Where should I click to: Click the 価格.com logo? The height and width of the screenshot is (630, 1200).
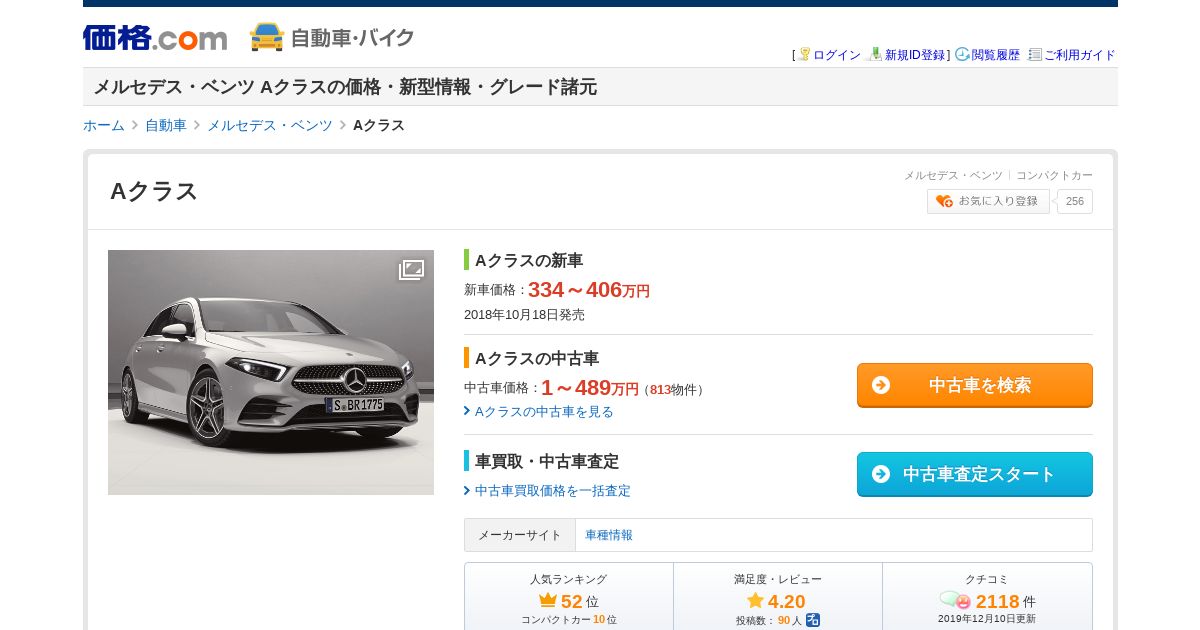coord(155,38)
